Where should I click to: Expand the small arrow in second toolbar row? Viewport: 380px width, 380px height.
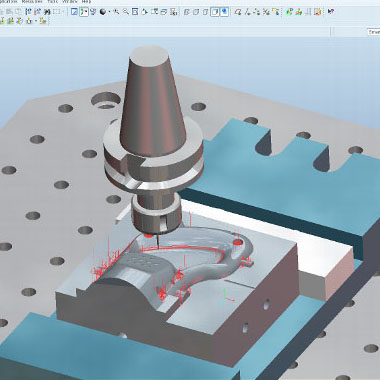tap(36, 22)
